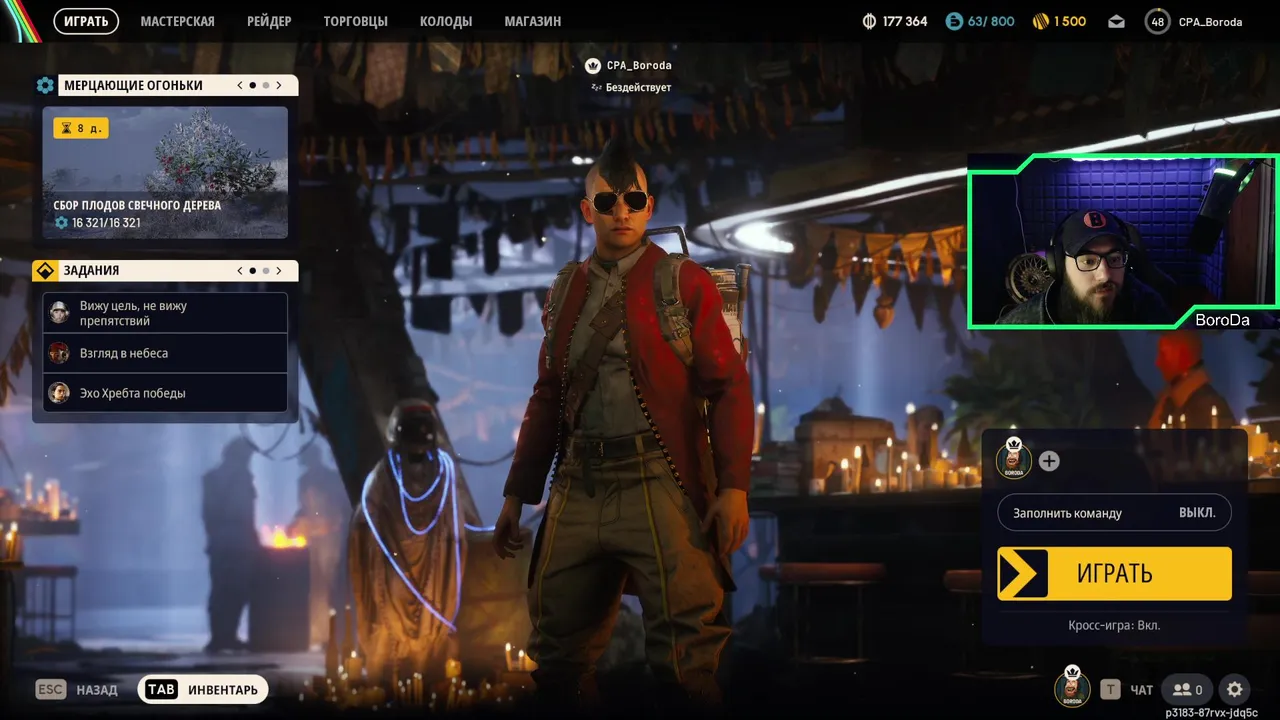Open the mail envelope icon
The width and height of the screenshot is (1280, 720).
point(1116,21)
